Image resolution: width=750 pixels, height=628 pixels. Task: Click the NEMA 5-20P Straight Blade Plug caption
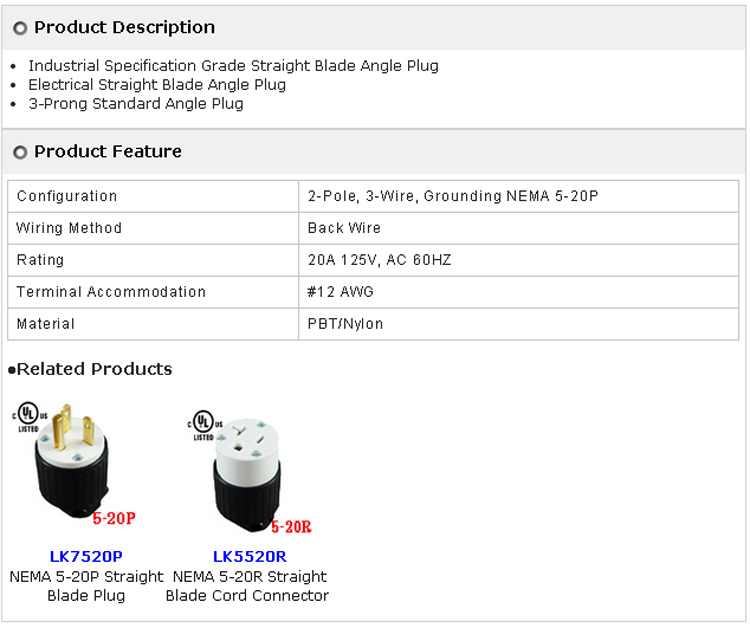coord(86,586)
